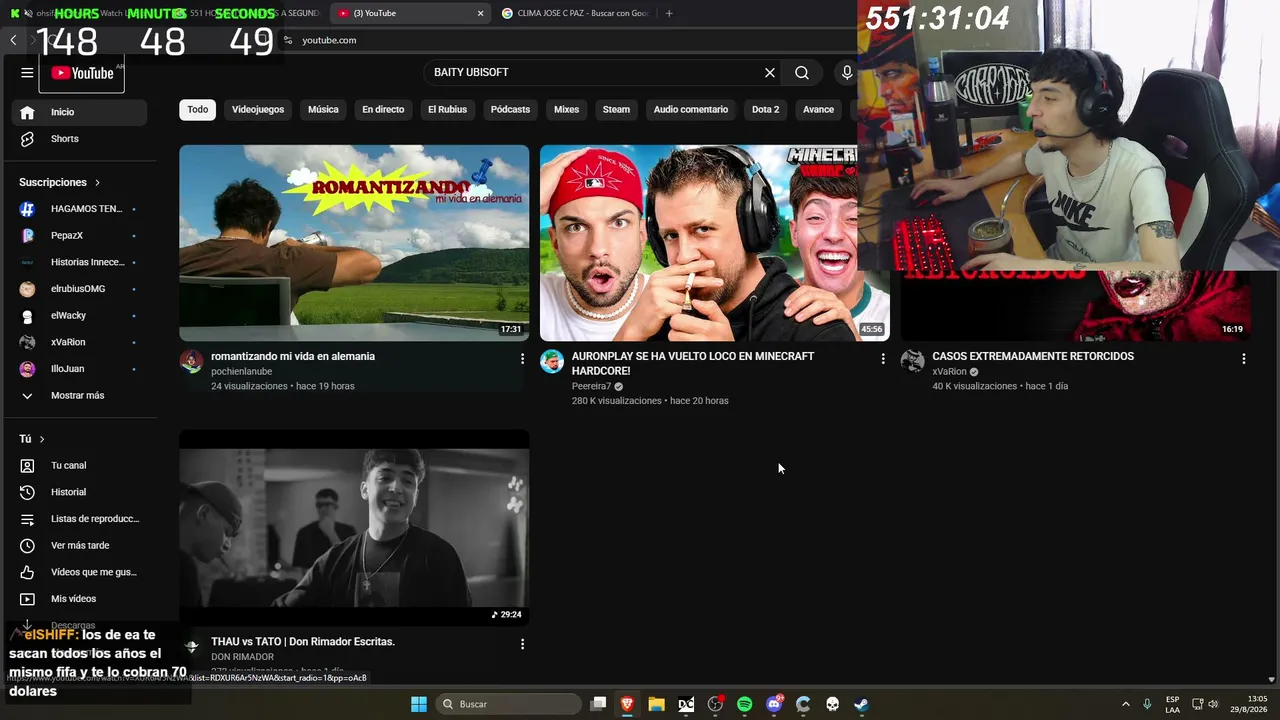Open Tu canal in the sidebar

[x=79, y=466]
